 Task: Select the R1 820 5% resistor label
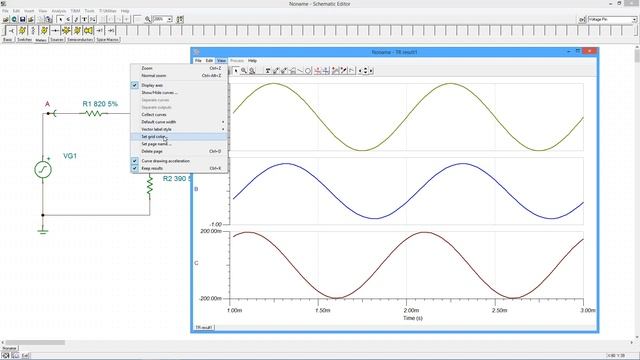click(x=100, y=104)
